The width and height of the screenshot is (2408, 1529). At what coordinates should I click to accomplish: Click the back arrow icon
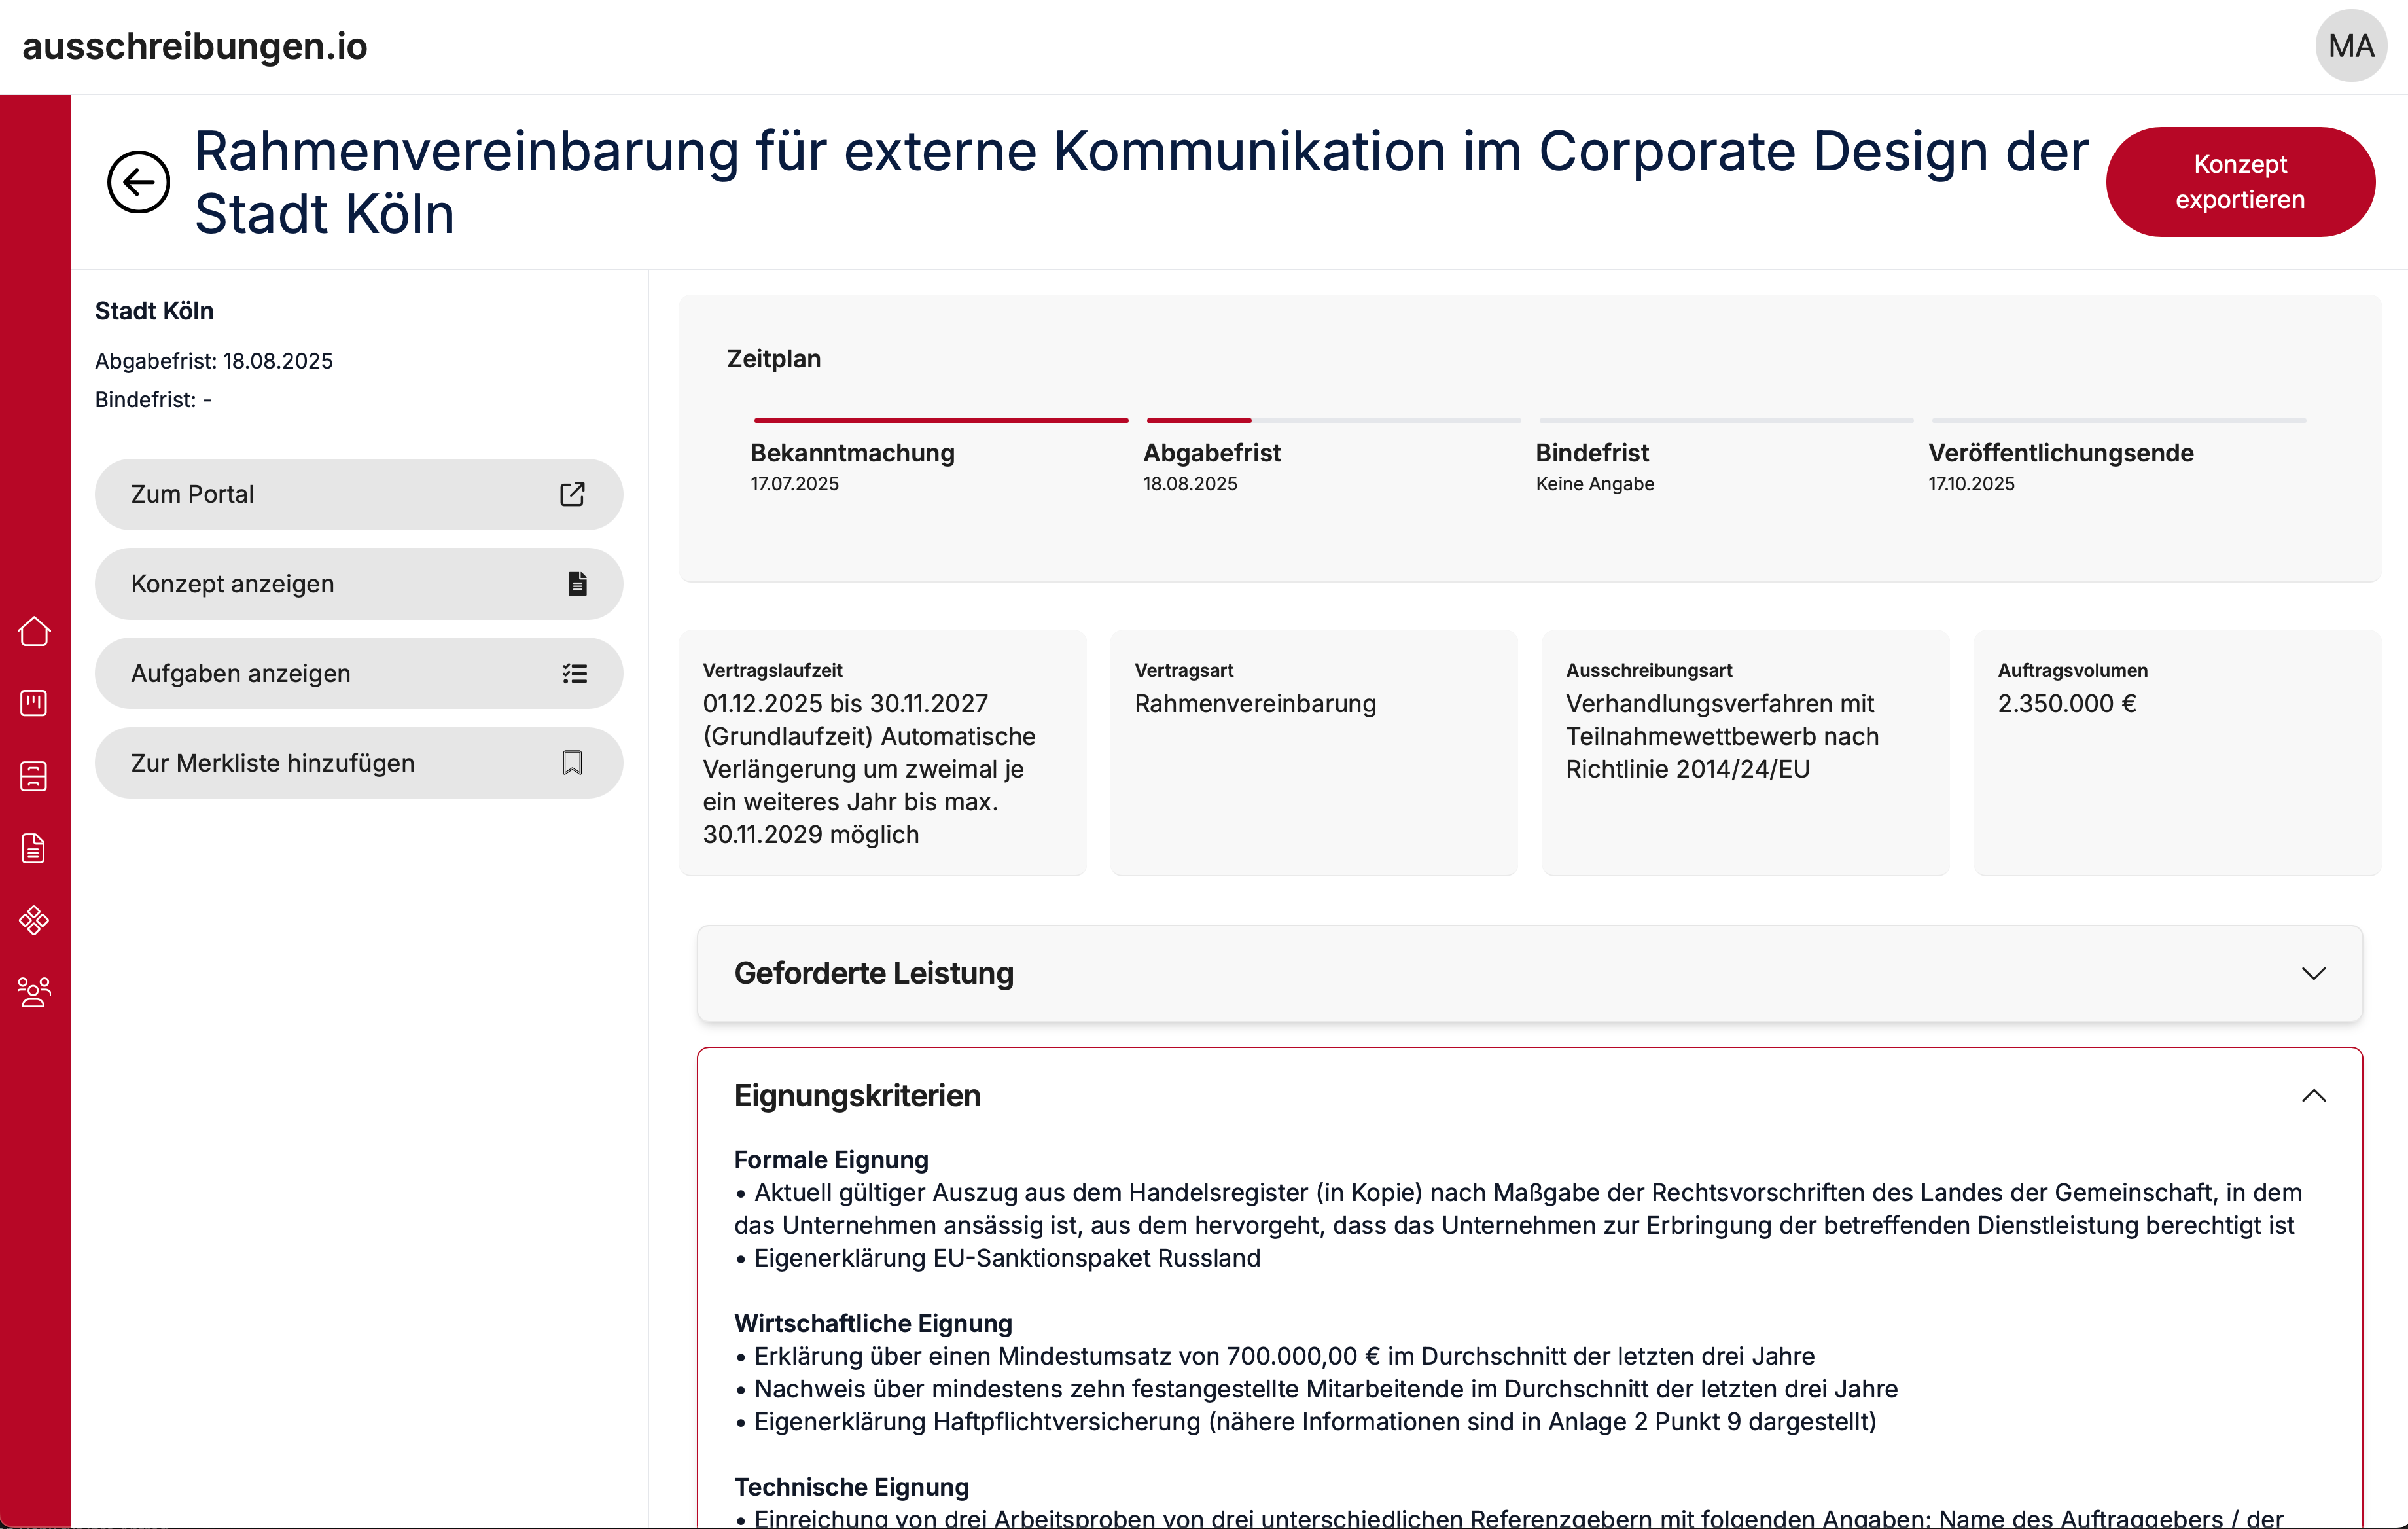pos(138,182)
